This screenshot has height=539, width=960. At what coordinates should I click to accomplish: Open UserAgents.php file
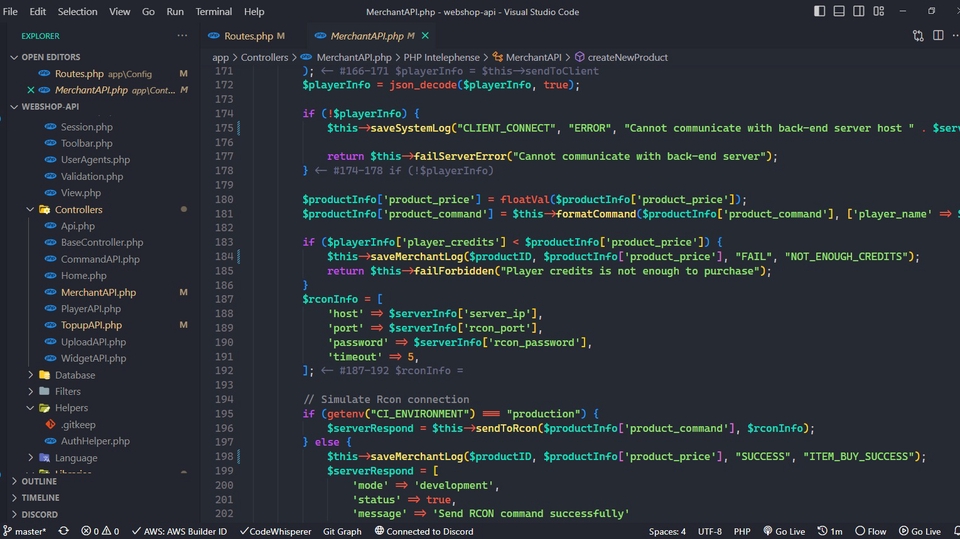[x=95, y=160]
